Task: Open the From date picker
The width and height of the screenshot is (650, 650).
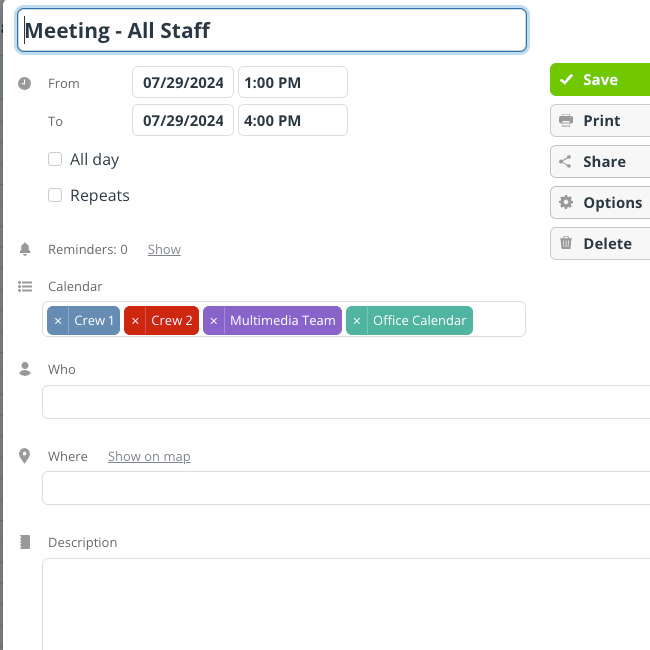Action: coord(183,82)
